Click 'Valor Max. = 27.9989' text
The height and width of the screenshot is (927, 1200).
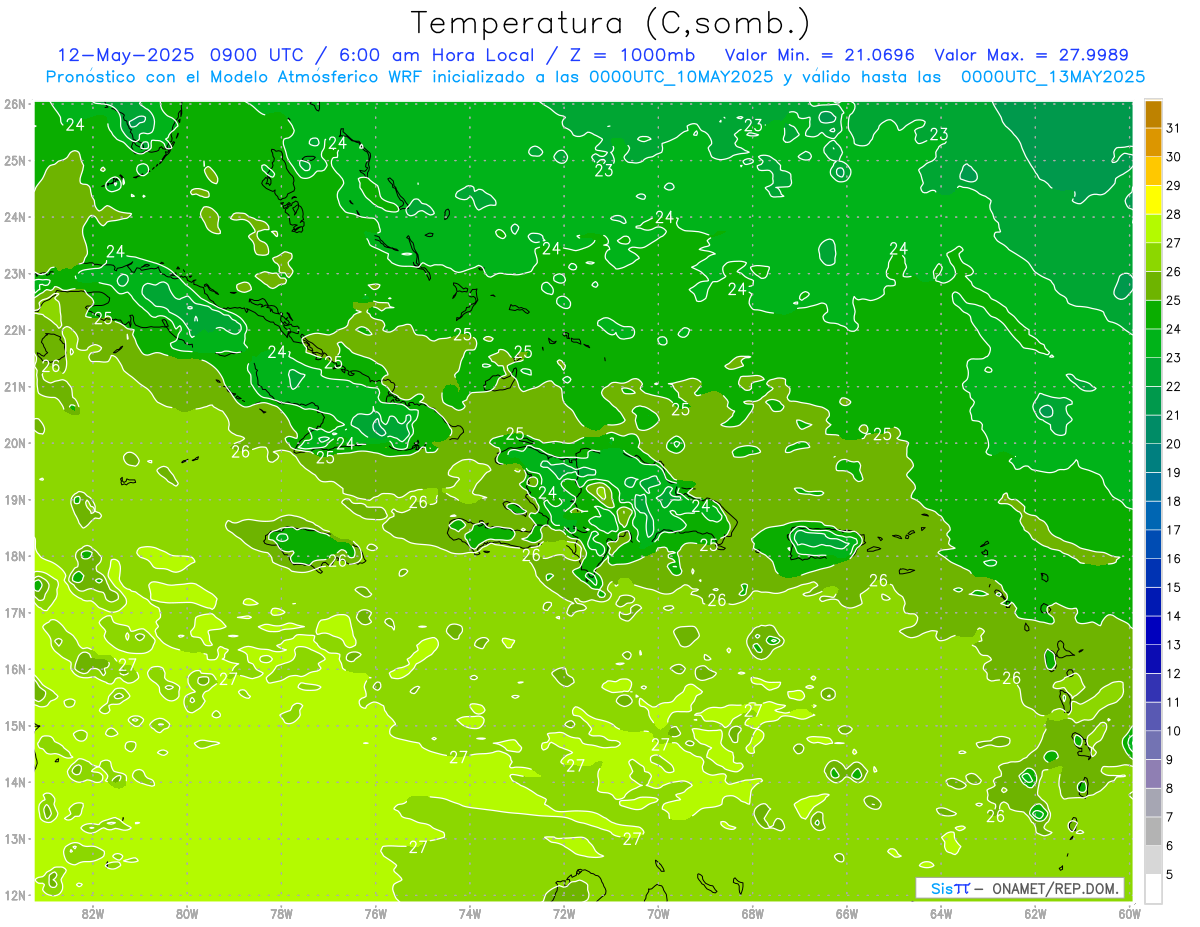click(x=1032, y=55)
